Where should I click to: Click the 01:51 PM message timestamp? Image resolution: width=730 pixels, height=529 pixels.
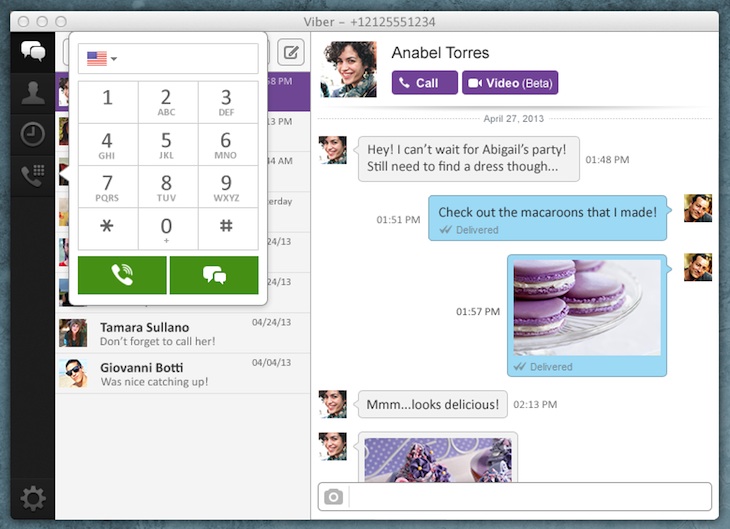click(x=398, y=219)
